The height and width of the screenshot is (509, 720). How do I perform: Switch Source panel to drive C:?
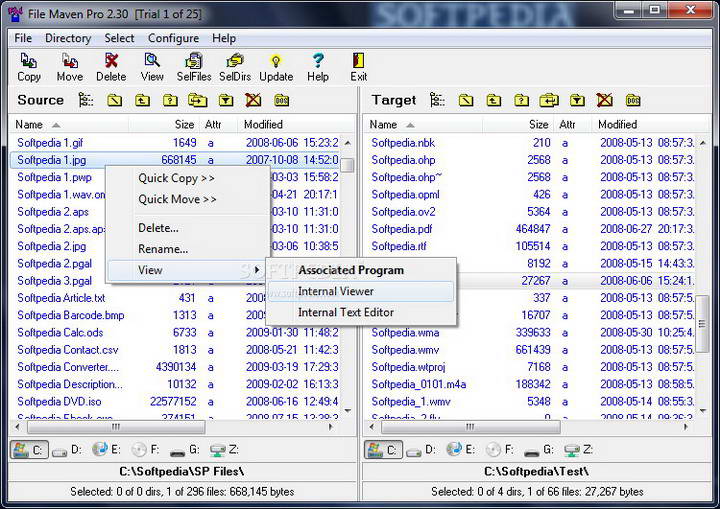29,450
